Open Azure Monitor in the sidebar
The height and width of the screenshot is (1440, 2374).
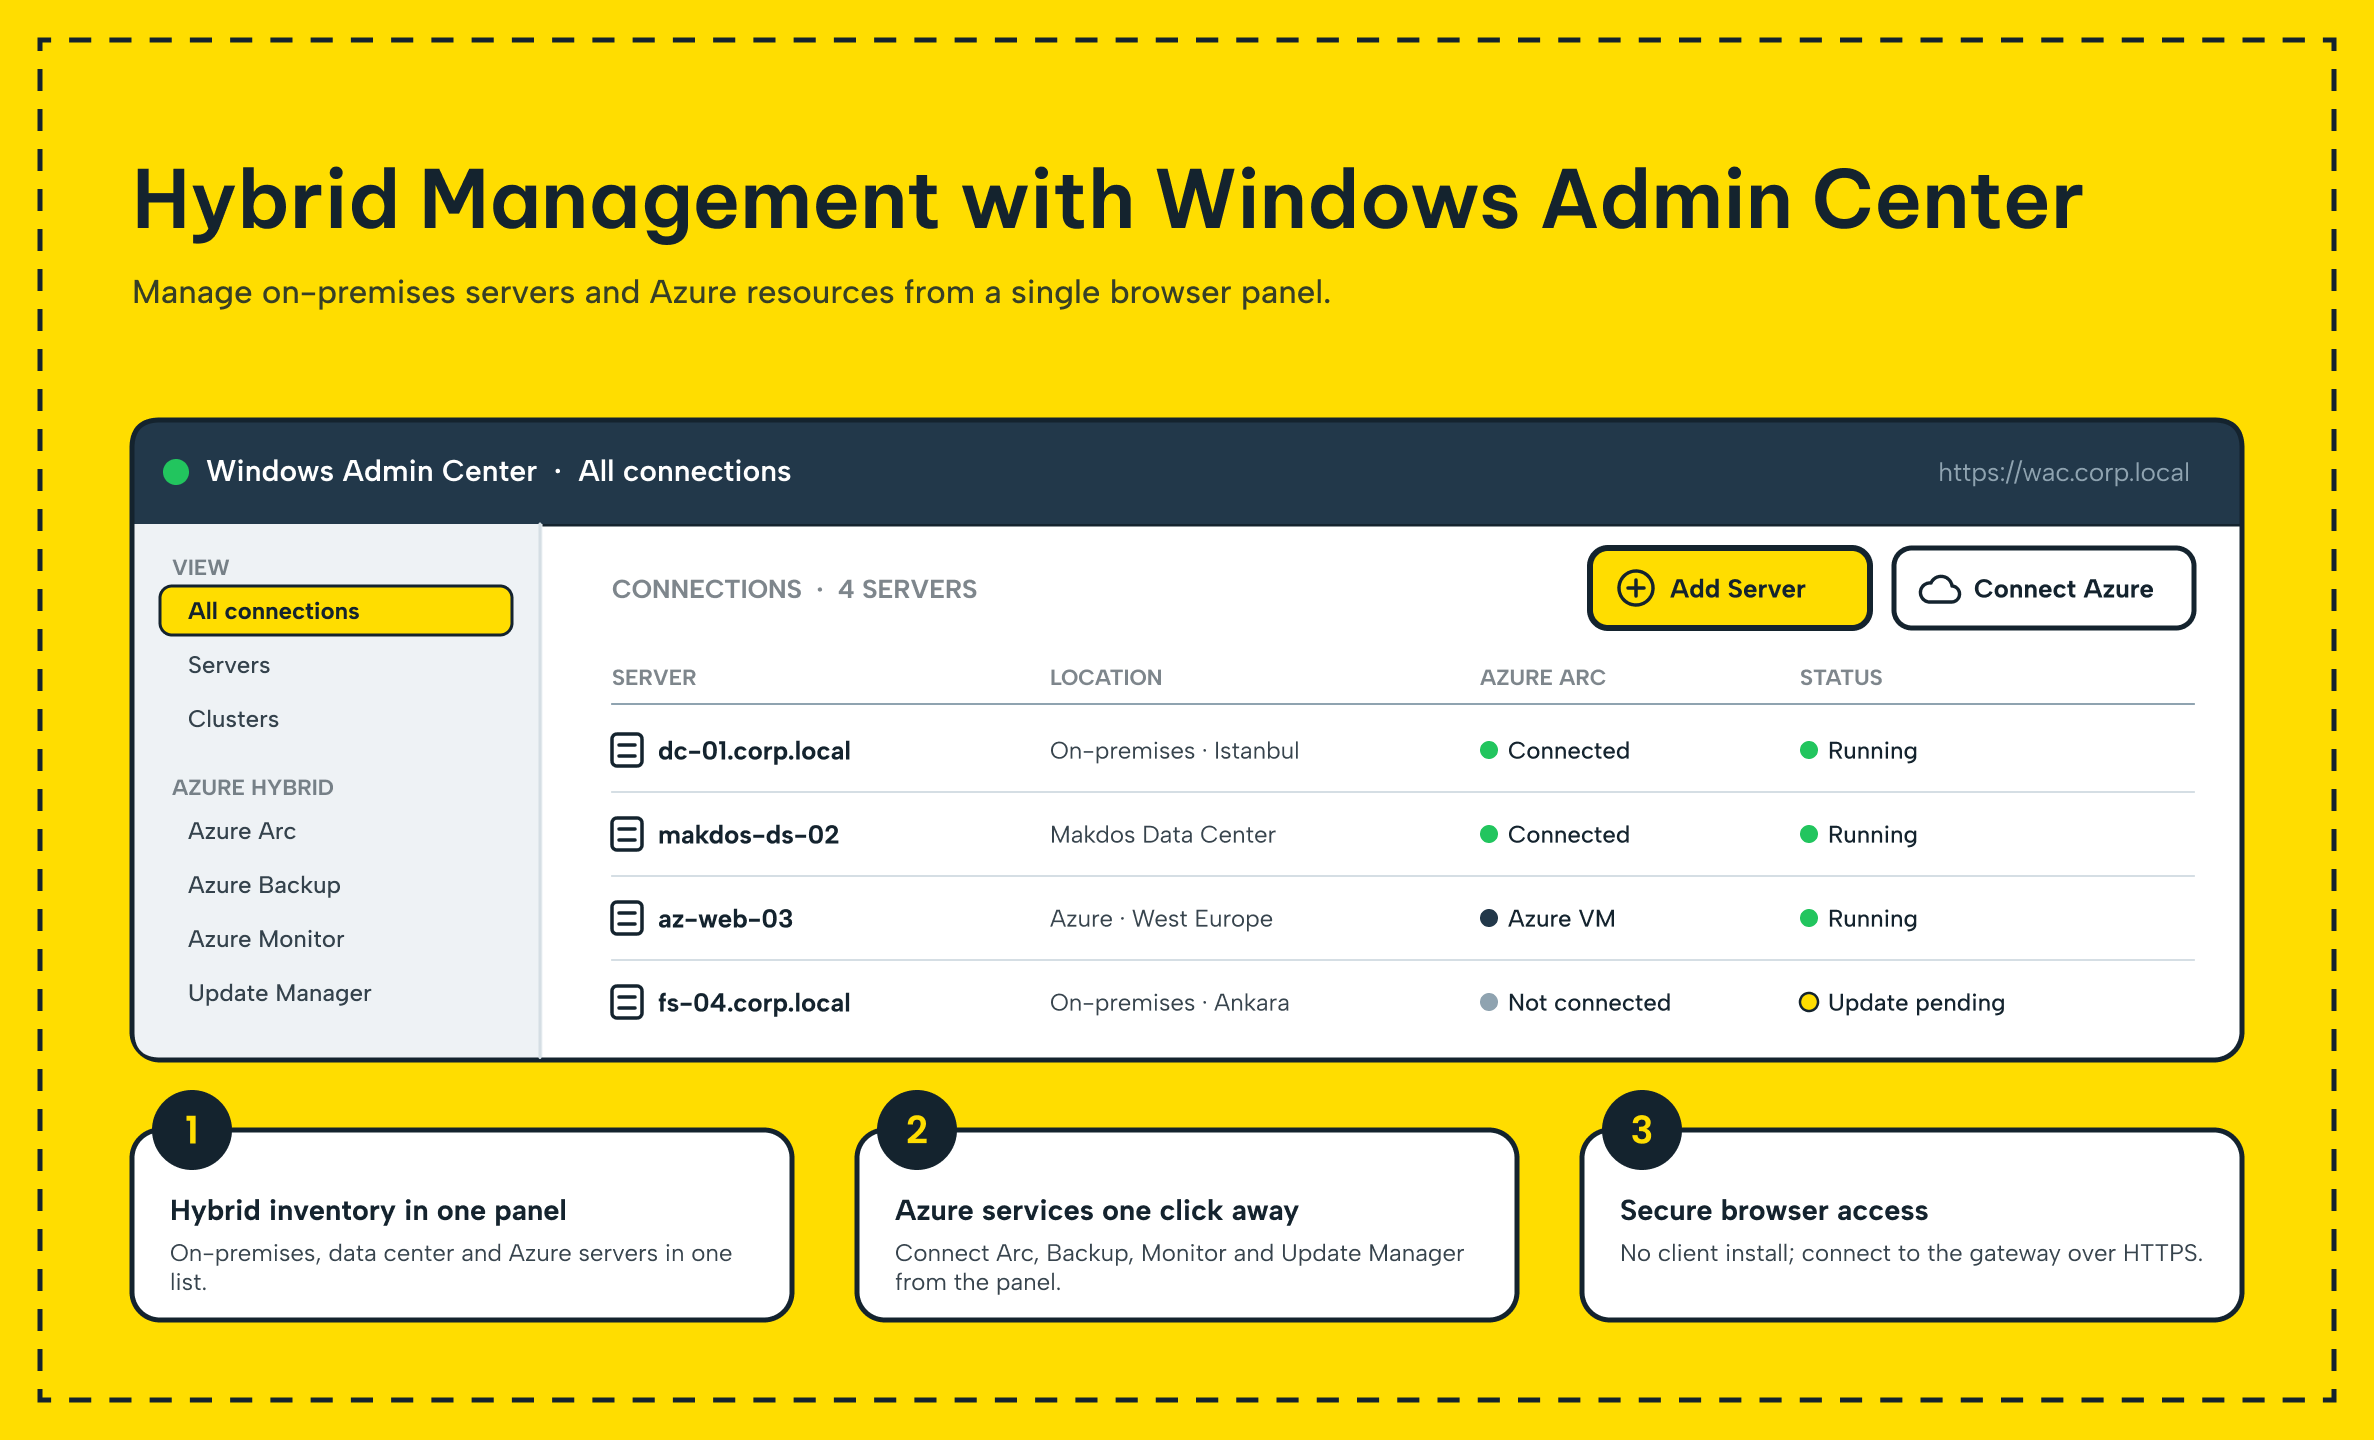pyautogui.click(x=266, y=939)
